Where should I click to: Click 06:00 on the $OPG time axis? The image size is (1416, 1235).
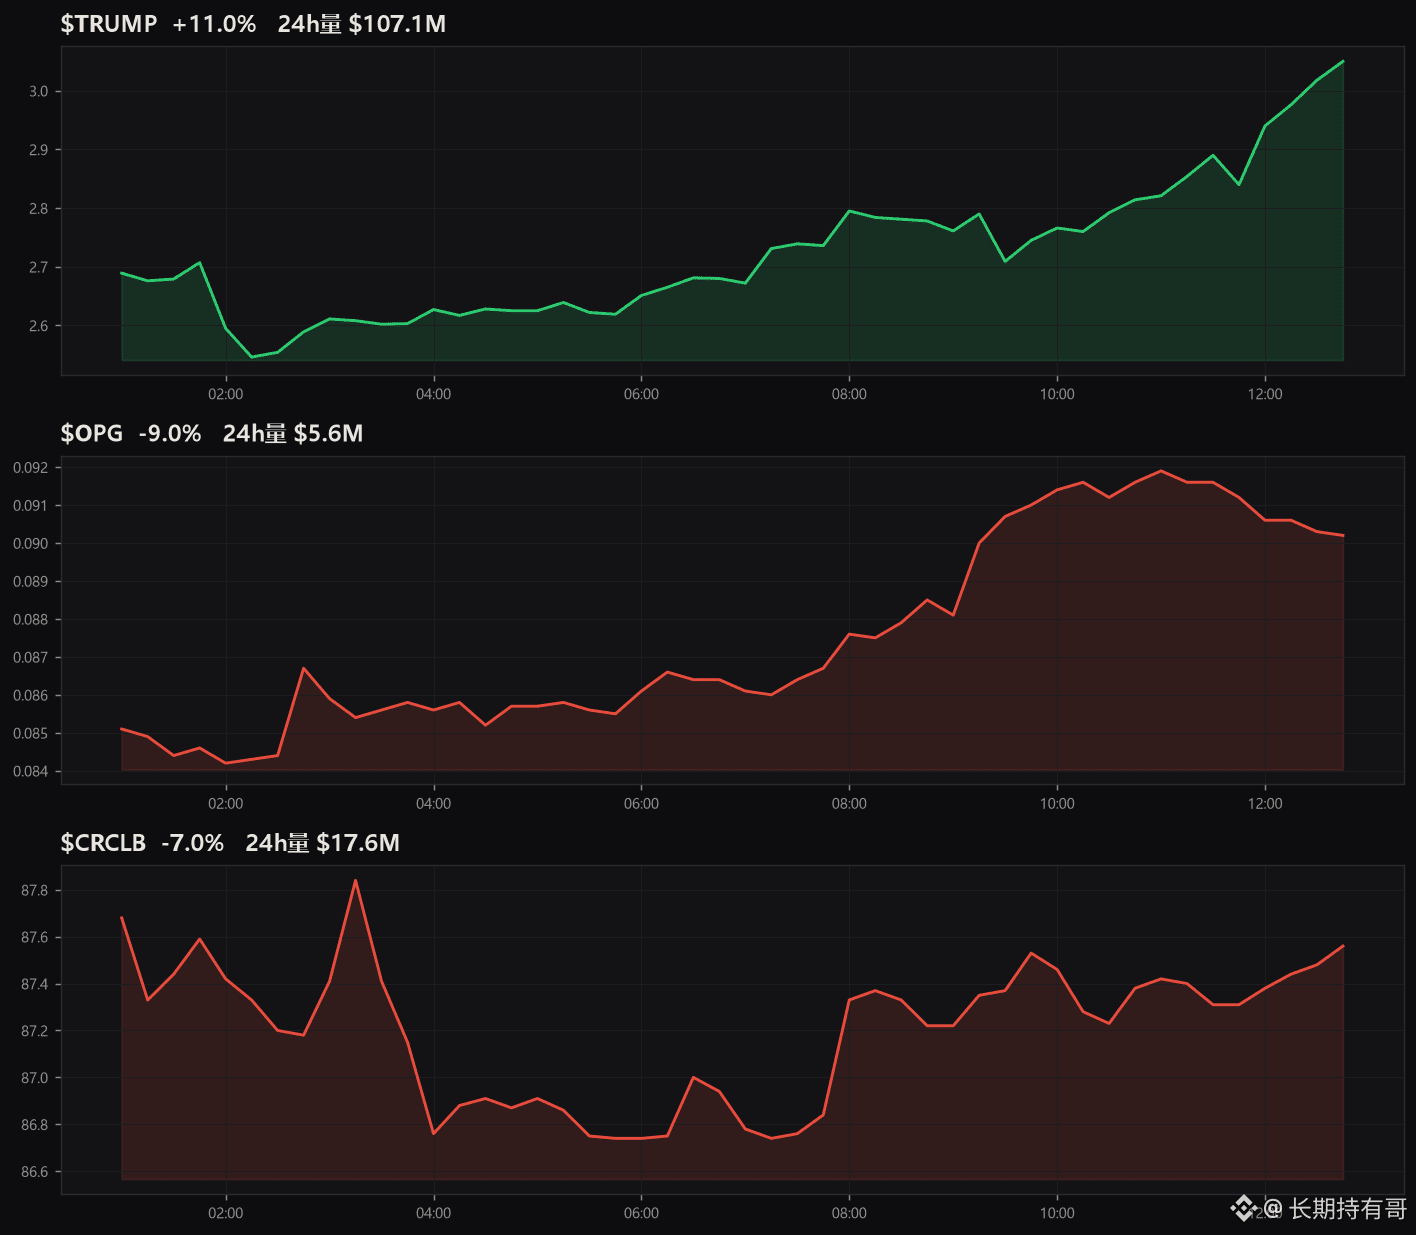coord(642,803)
